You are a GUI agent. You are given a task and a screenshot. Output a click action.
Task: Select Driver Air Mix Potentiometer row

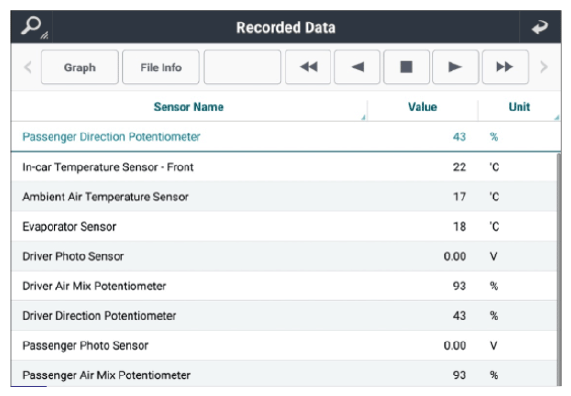[x=284, y=286]
